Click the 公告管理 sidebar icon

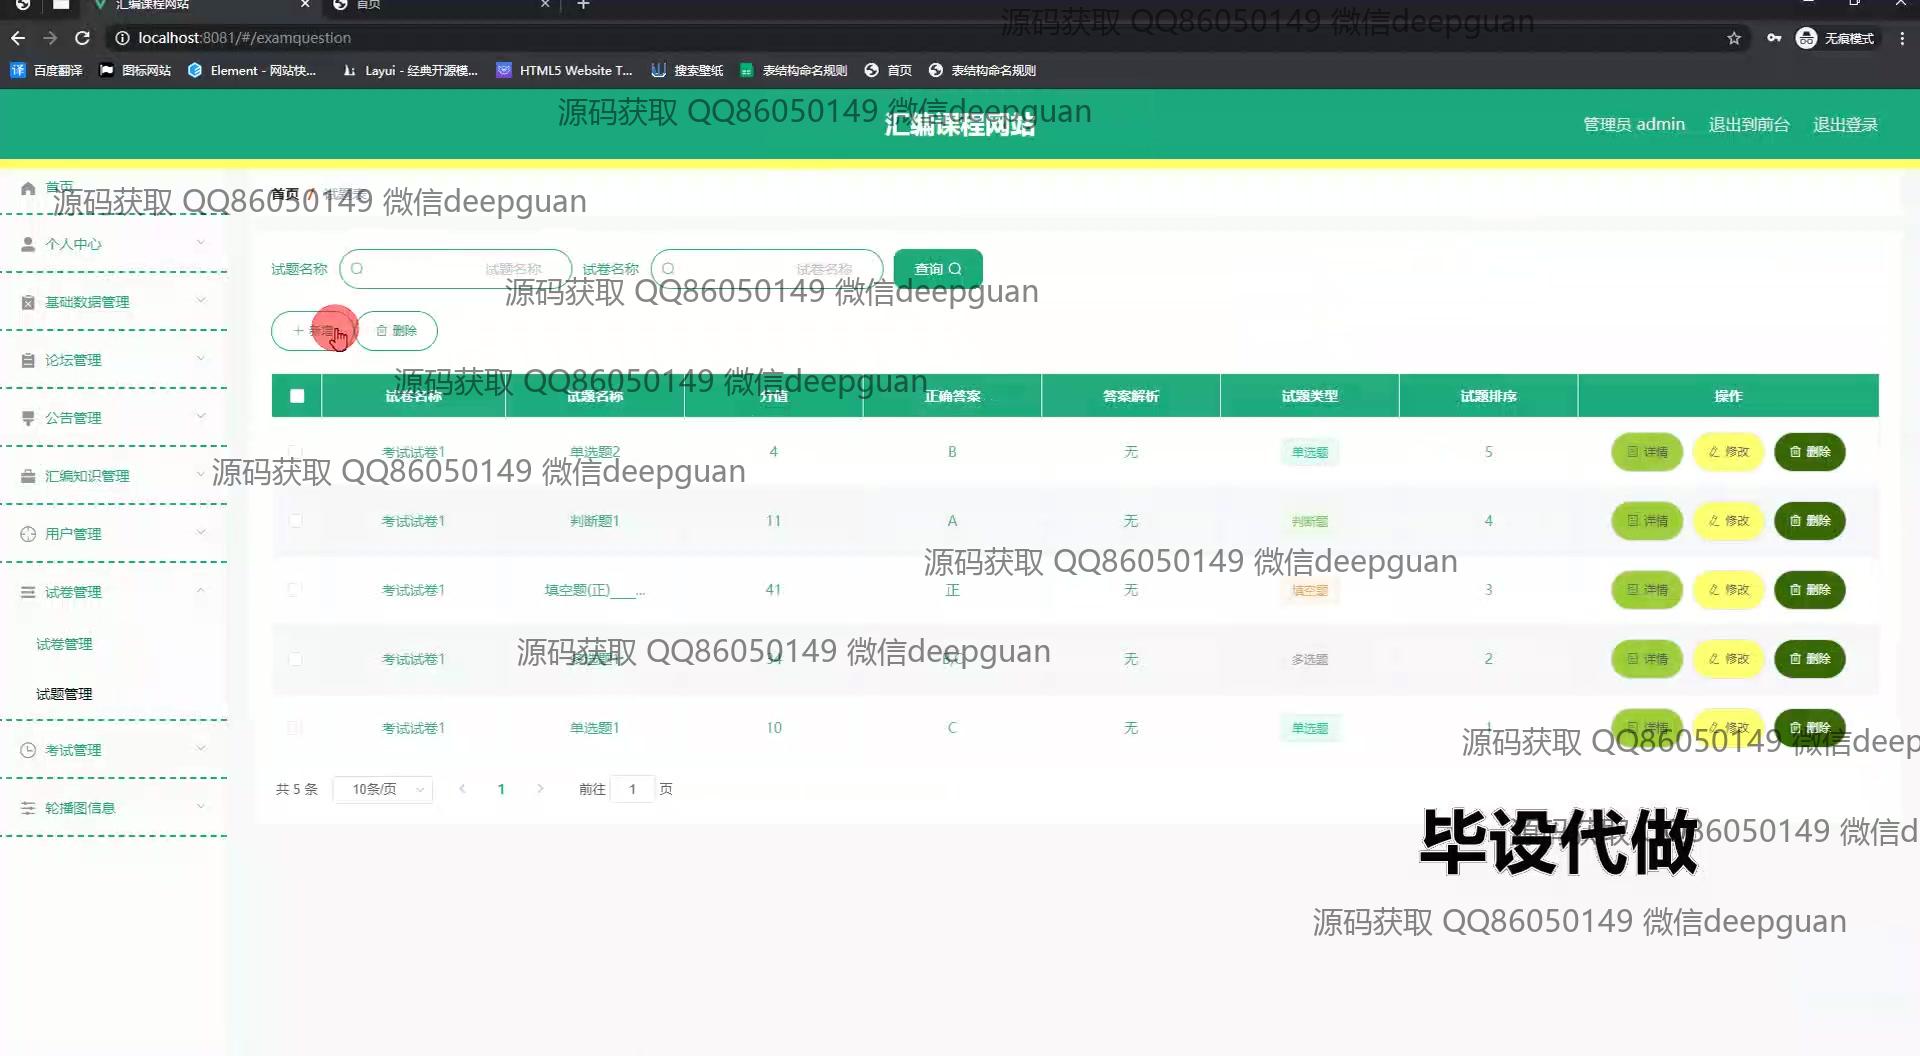point(28,418)
